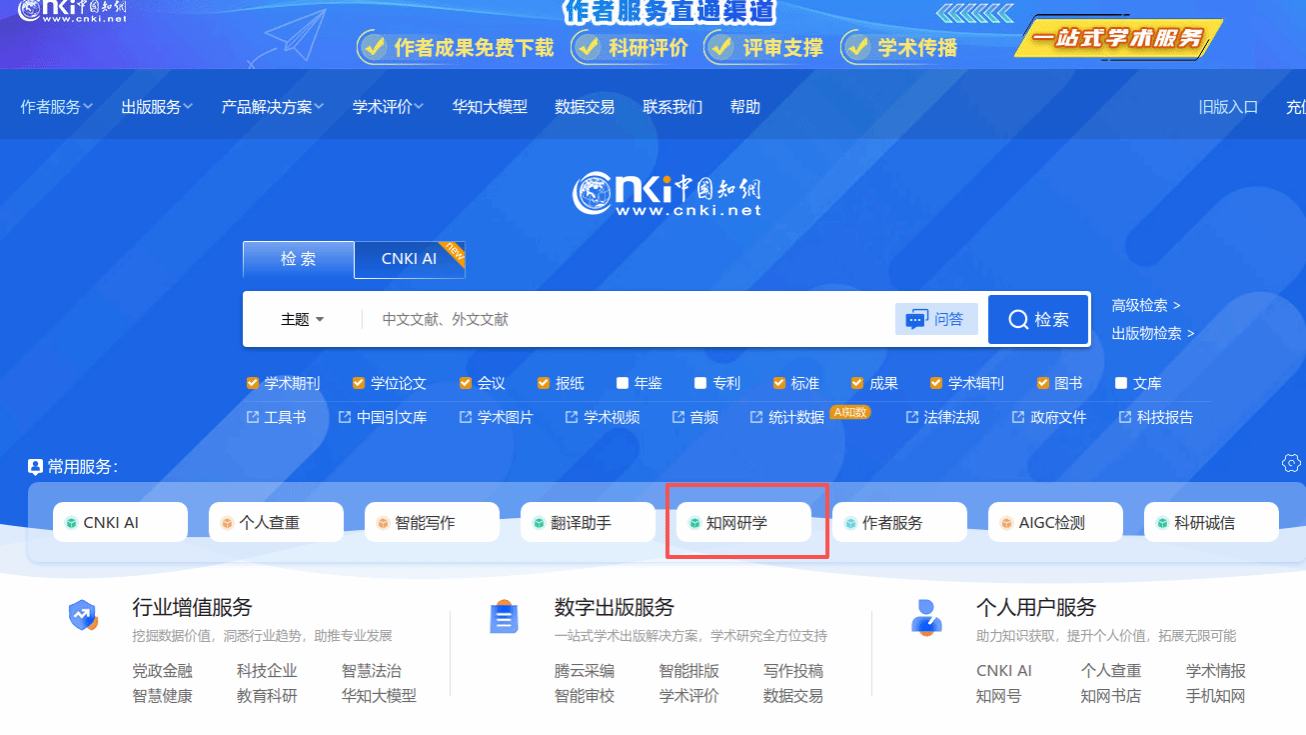
Task: Open the 数字出版服务 document icon
Action: coord(504,618)
